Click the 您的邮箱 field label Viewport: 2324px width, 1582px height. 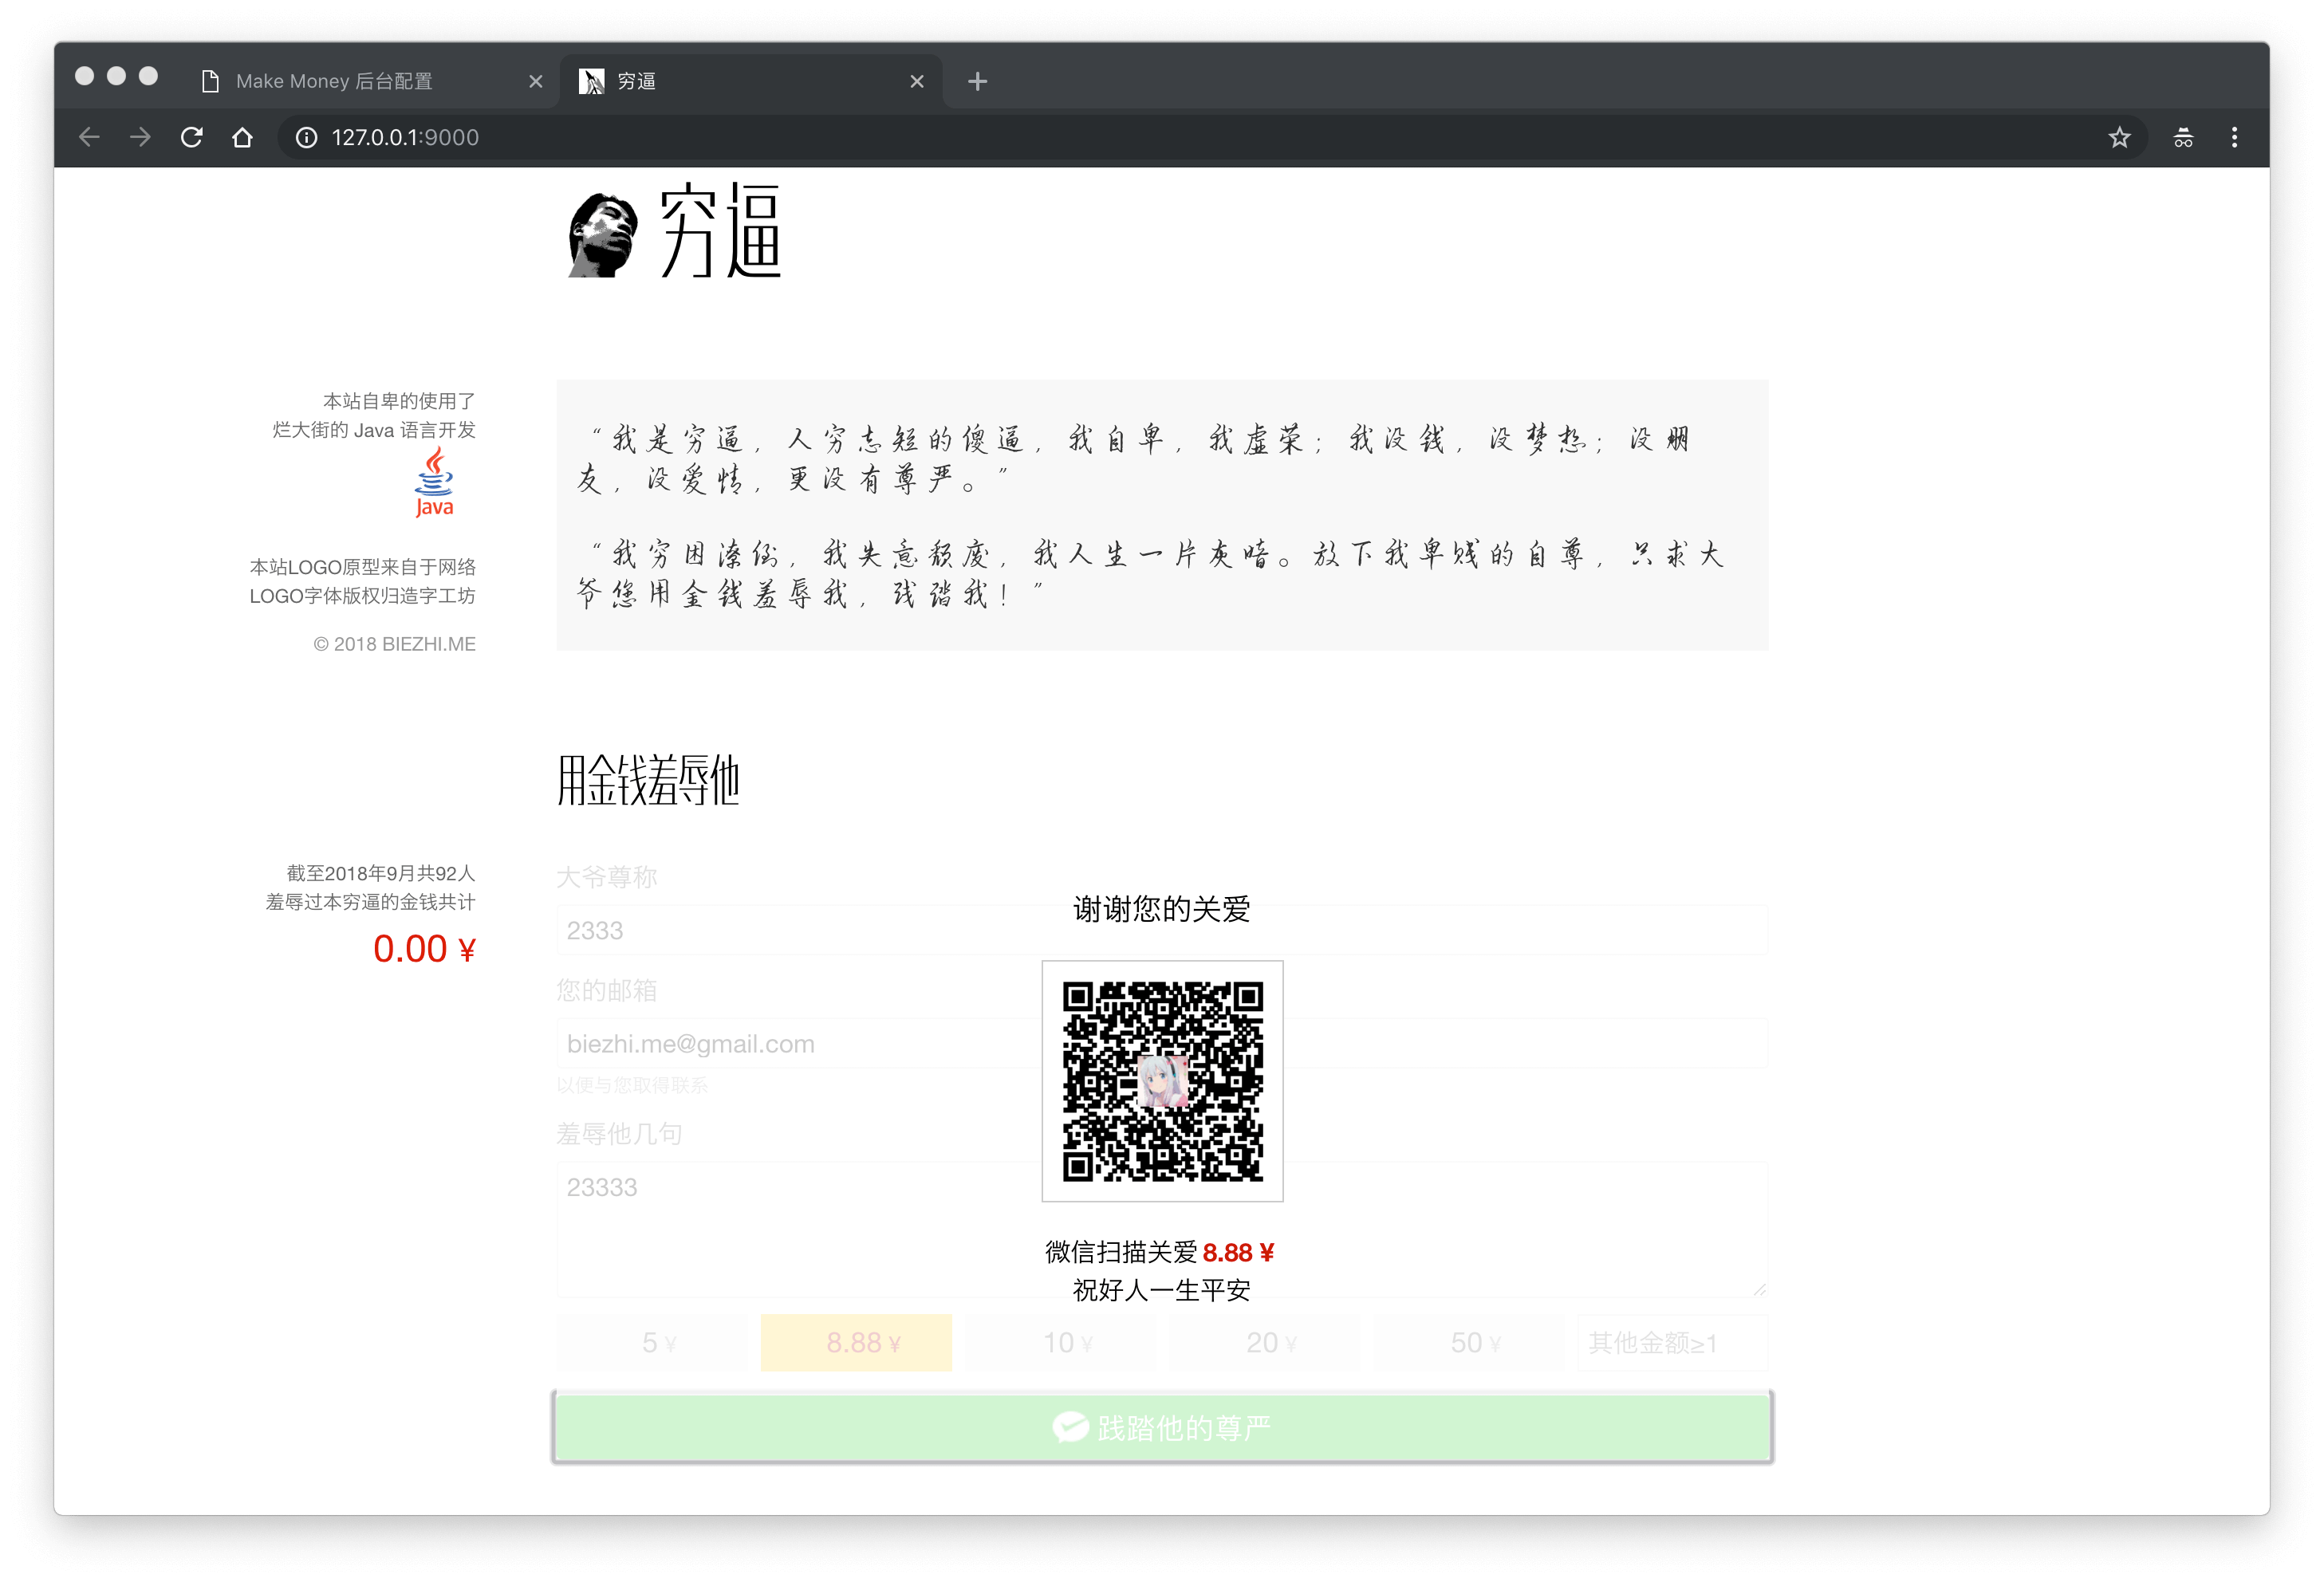607,990
